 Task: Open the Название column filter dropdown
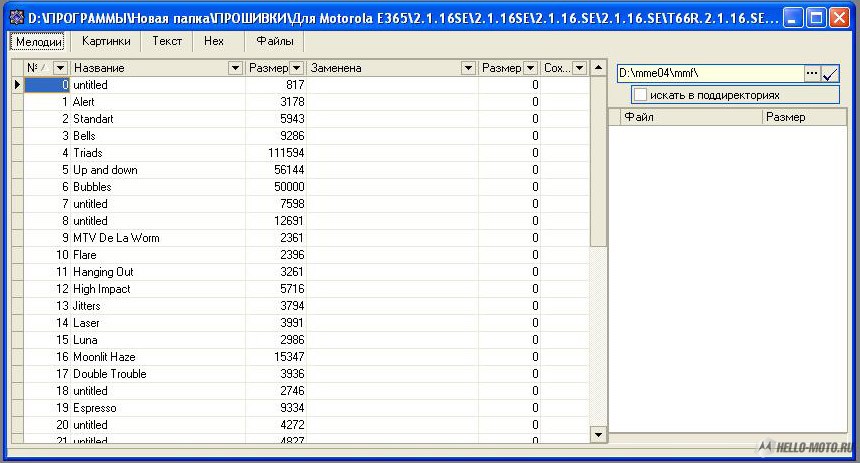click(x=235, y=68)
